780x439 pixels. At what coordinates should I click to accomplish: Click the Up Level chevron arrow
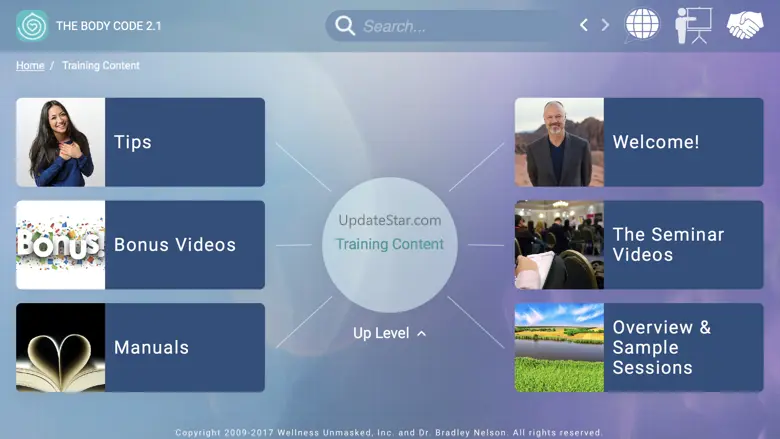pyautogui.click(x=421, y=334)
